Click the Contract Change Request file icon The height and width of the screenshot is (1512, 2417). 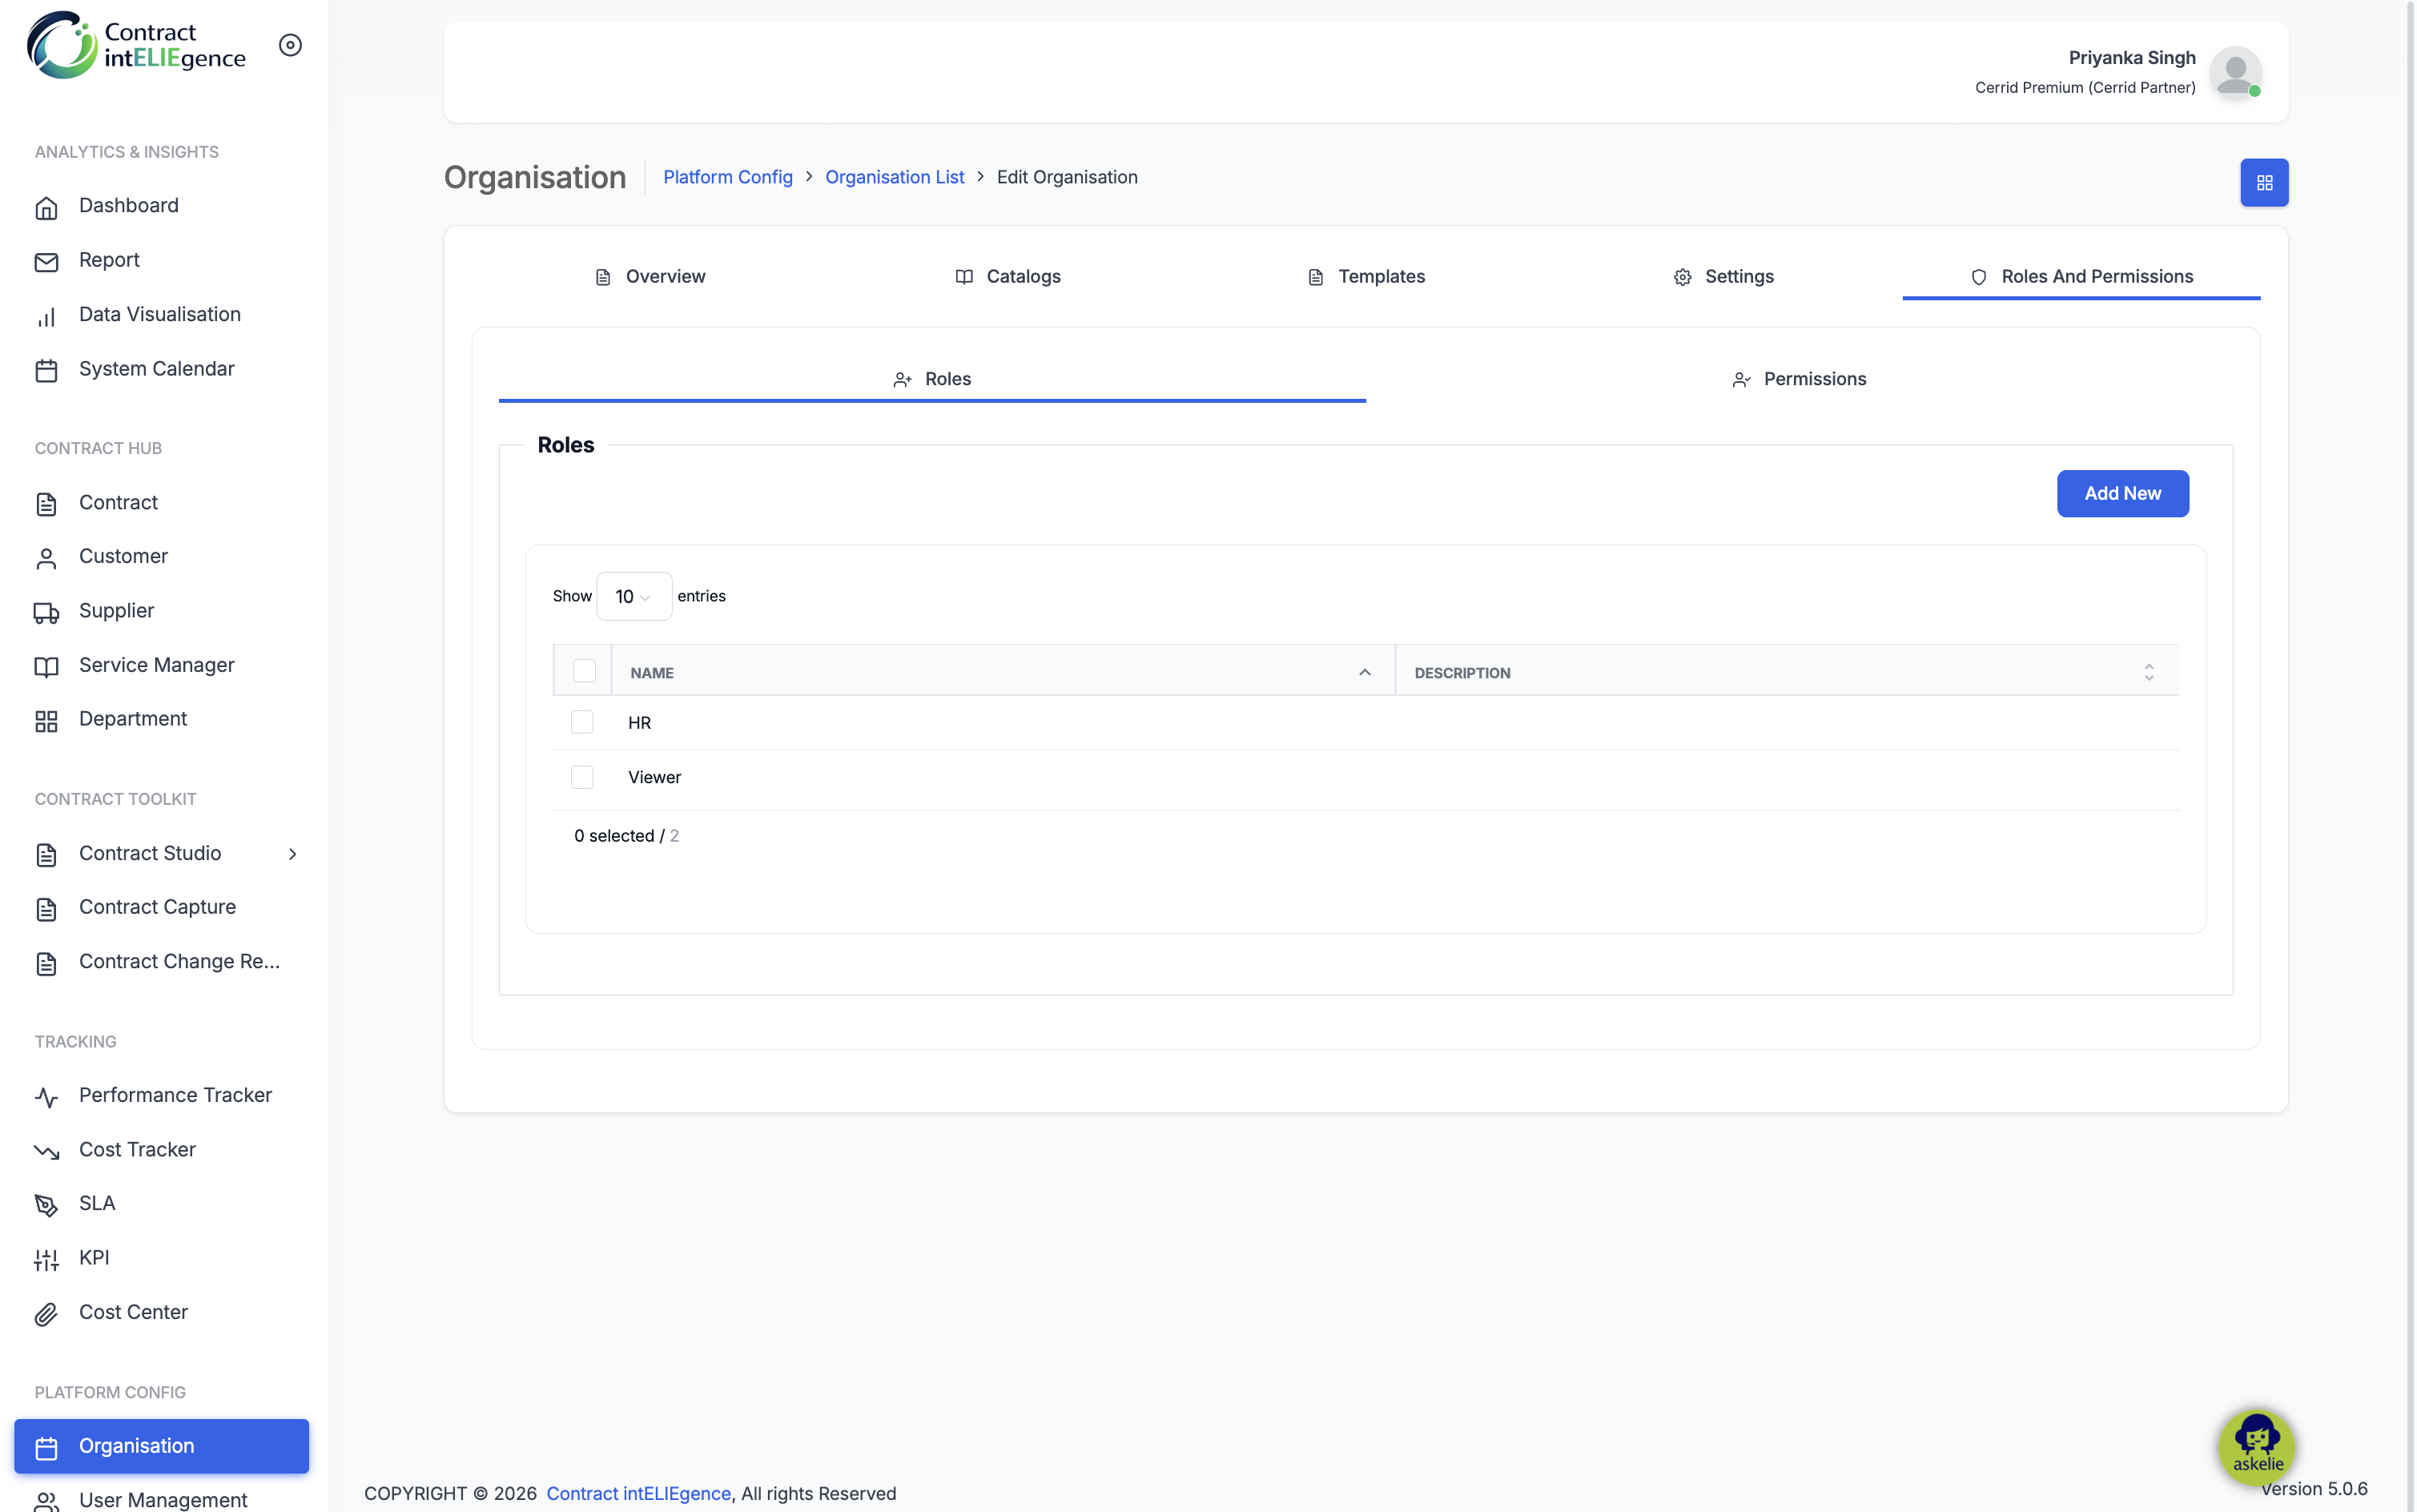point(46,963)
